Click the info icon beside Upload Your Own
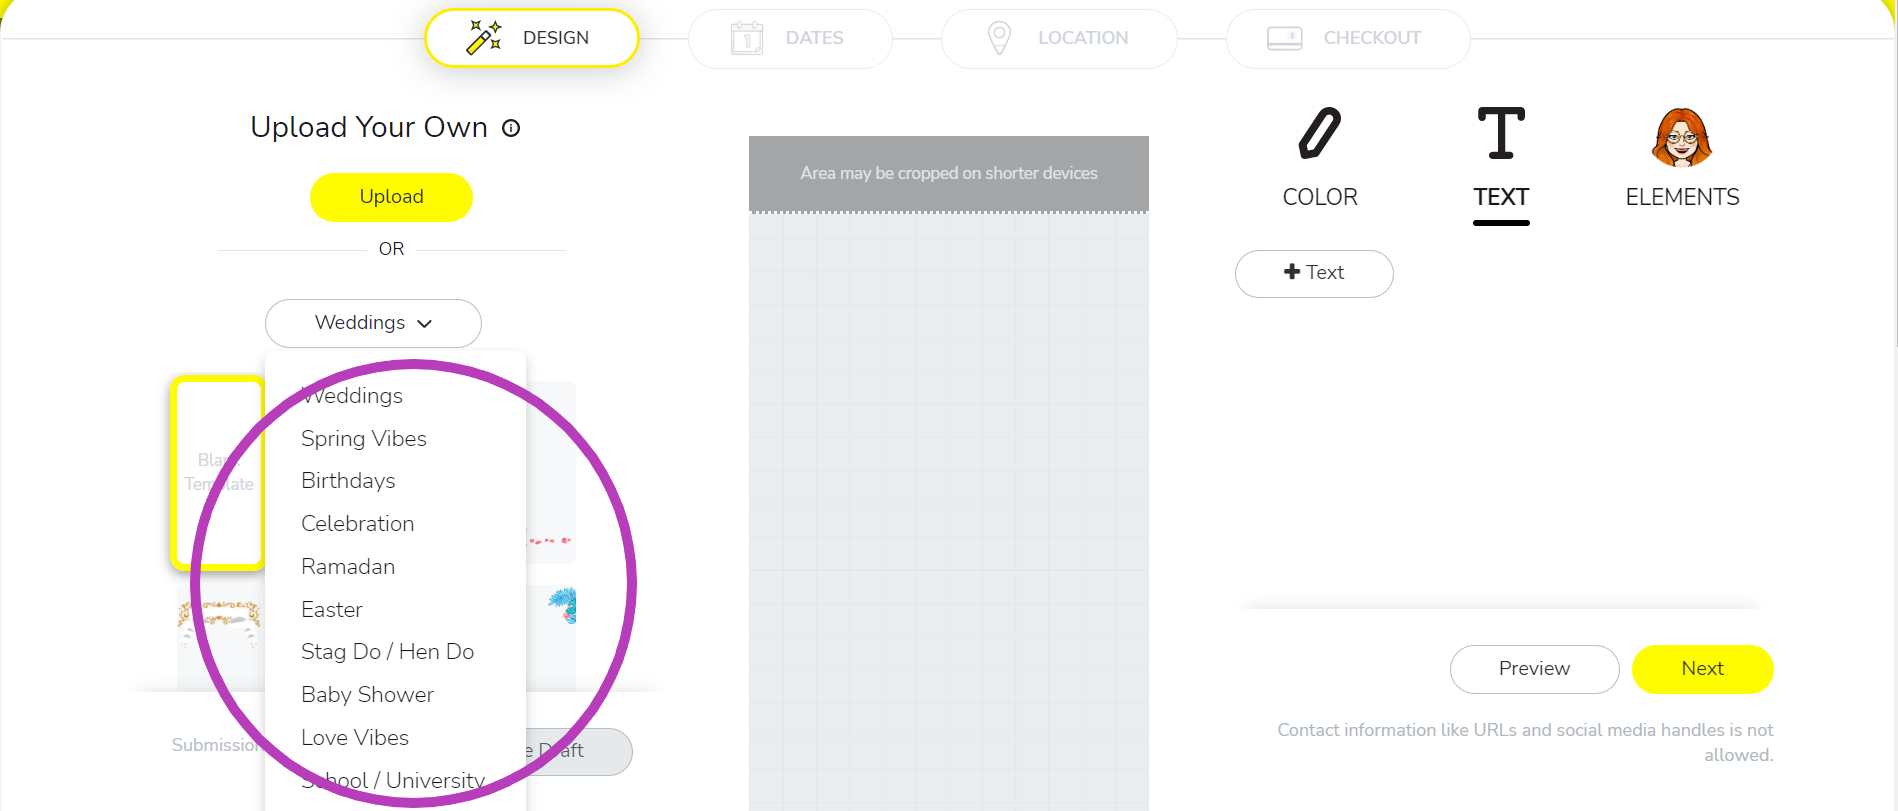The height and width of the screenshot is (811, 1898). [511, 128]
